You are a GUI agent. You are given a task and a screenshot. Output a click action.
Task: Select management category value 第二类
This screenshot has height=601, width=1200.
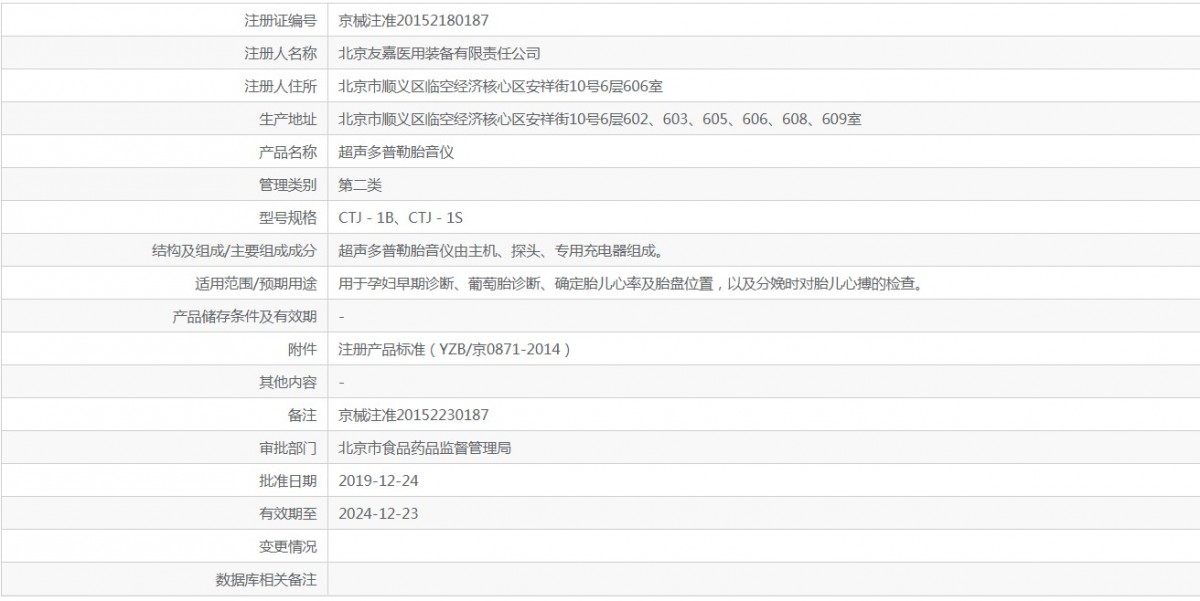tap(360, 185)
